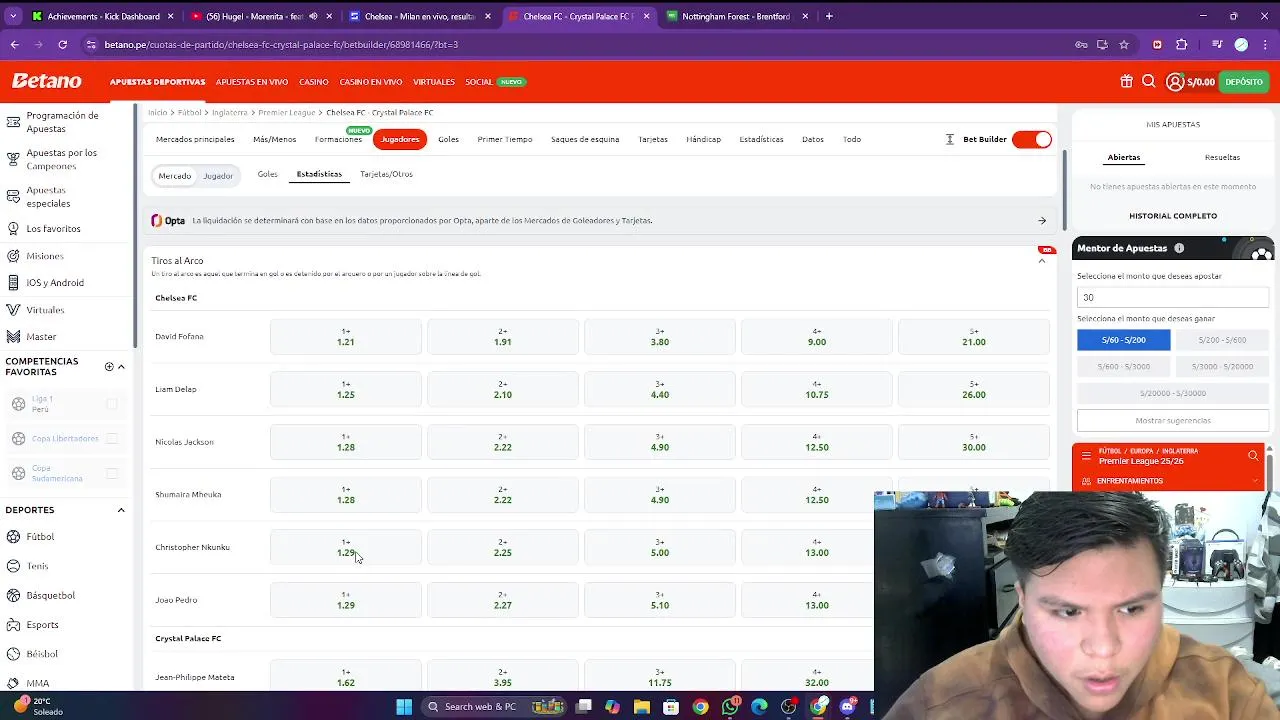Open Historial Completo link
This screenshot has width=1280, height=720.
tap(1173, 216)
